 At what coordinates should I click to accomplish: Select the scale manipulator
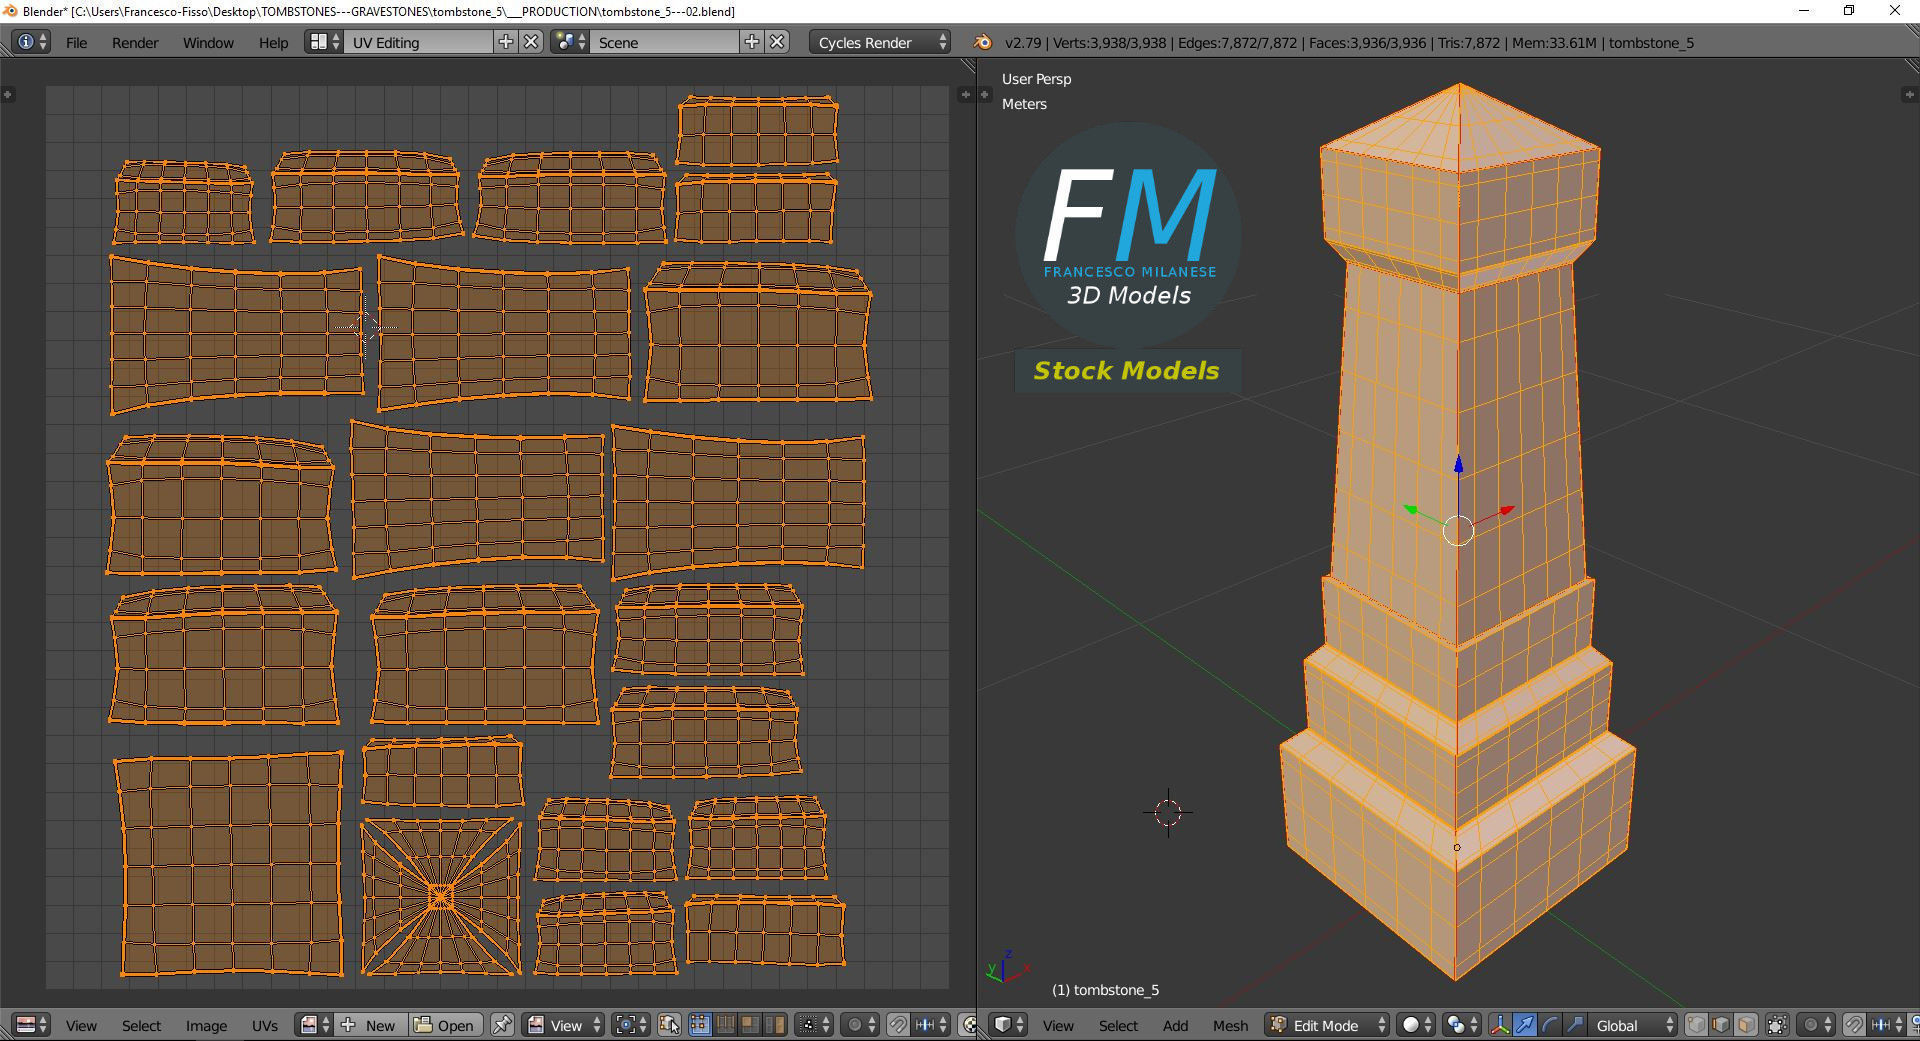(1575, 1025)
